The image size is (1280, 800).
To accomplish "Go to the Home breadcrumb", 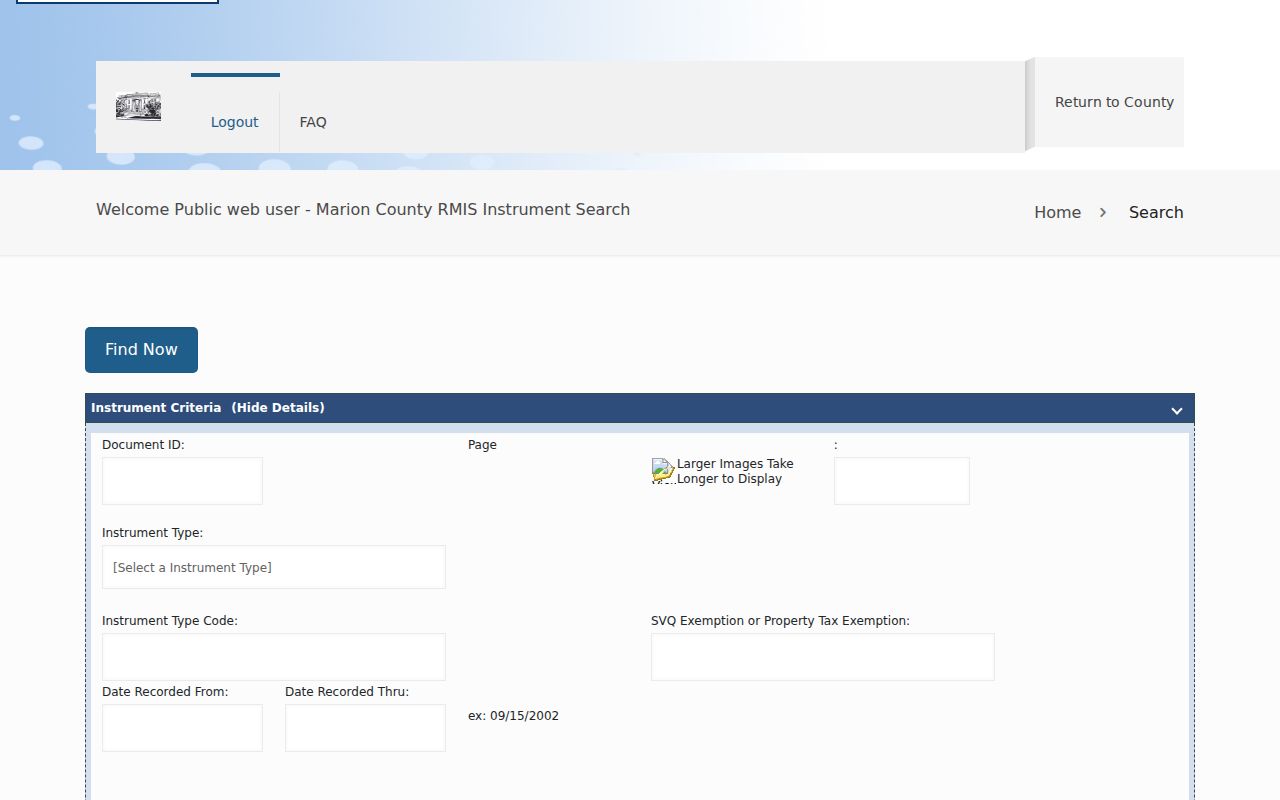I will pos(1057,212).
